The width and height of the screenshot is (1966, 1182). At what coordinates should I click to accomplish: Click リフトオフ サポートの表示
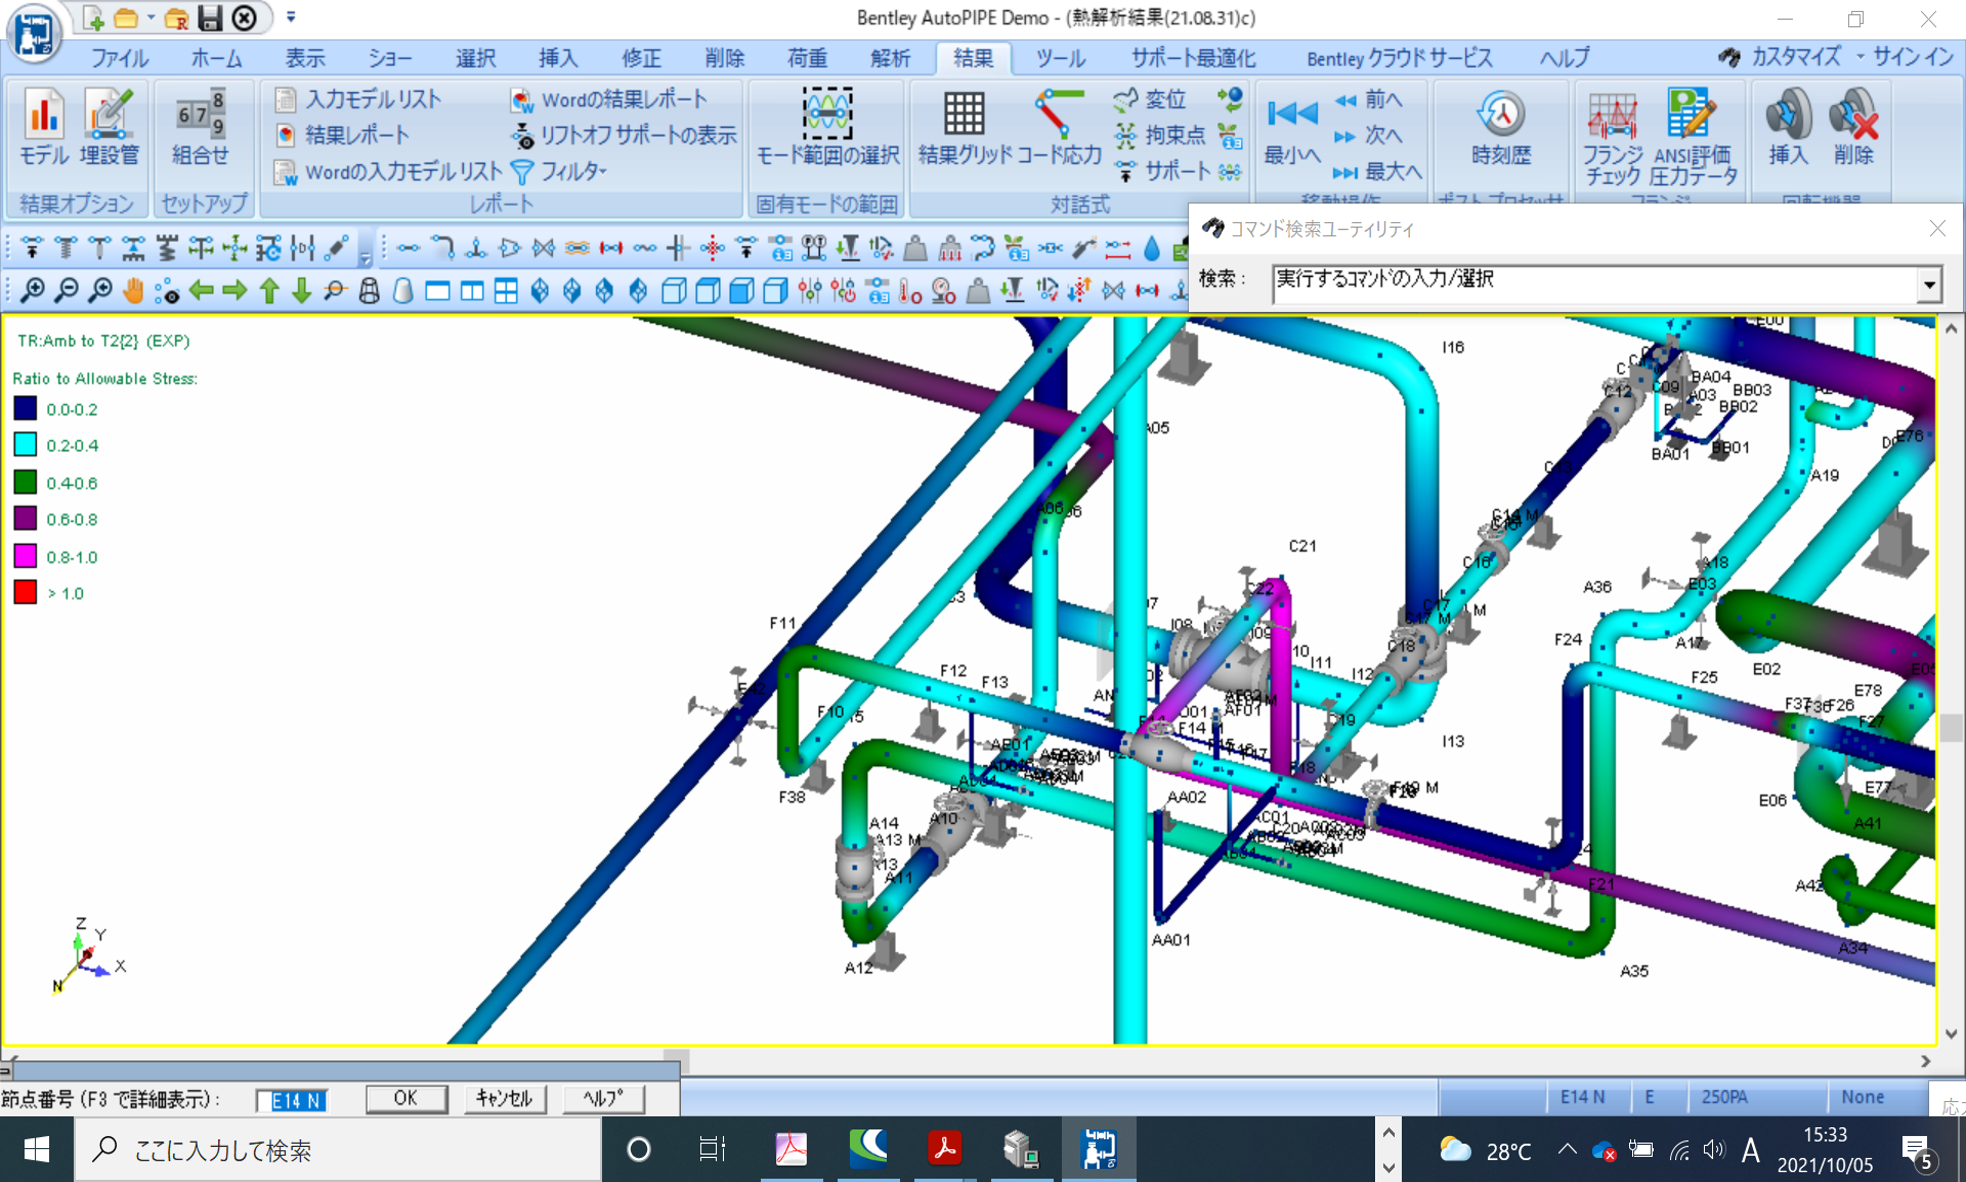point(623,135)
